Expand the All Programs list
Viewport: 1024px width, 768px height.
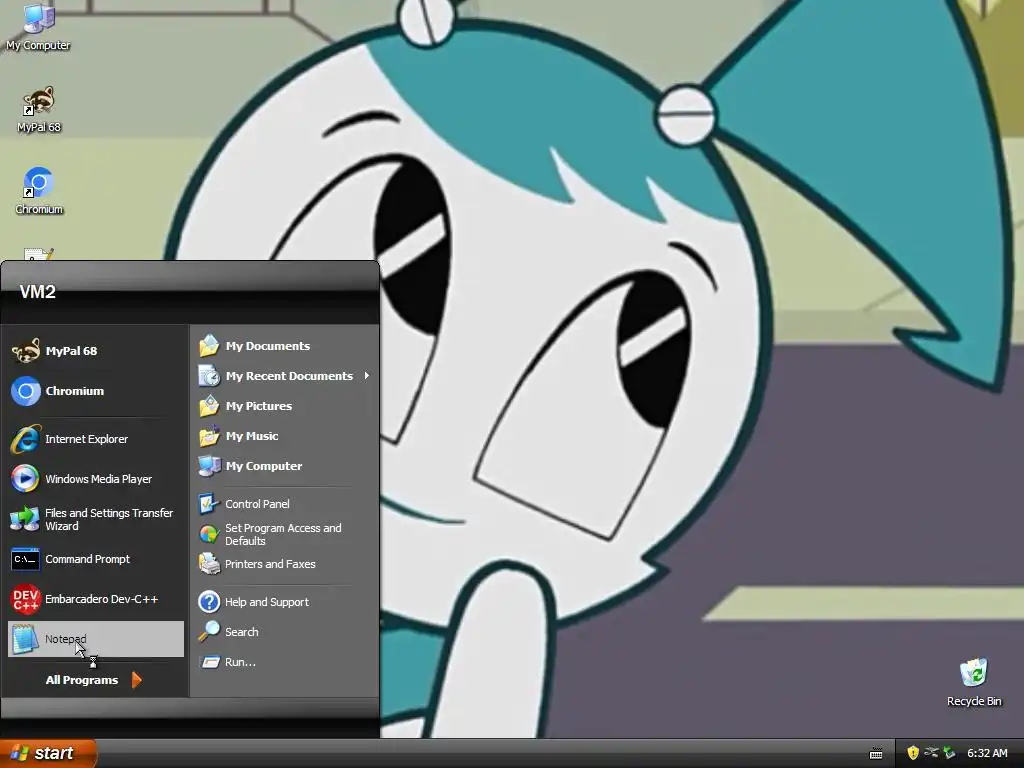pyautogui.click(x=93, y=680)
